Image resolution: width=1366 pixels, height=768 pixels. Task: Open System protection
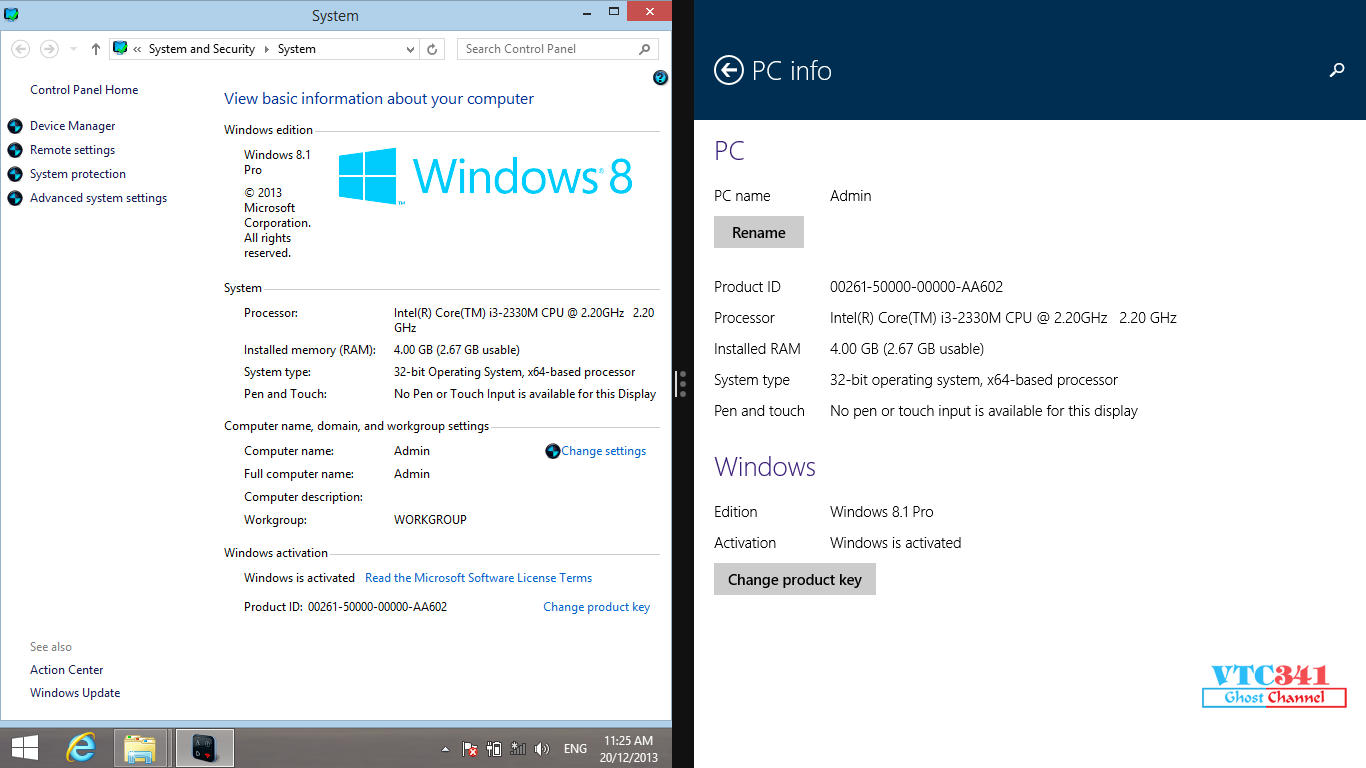78,174
